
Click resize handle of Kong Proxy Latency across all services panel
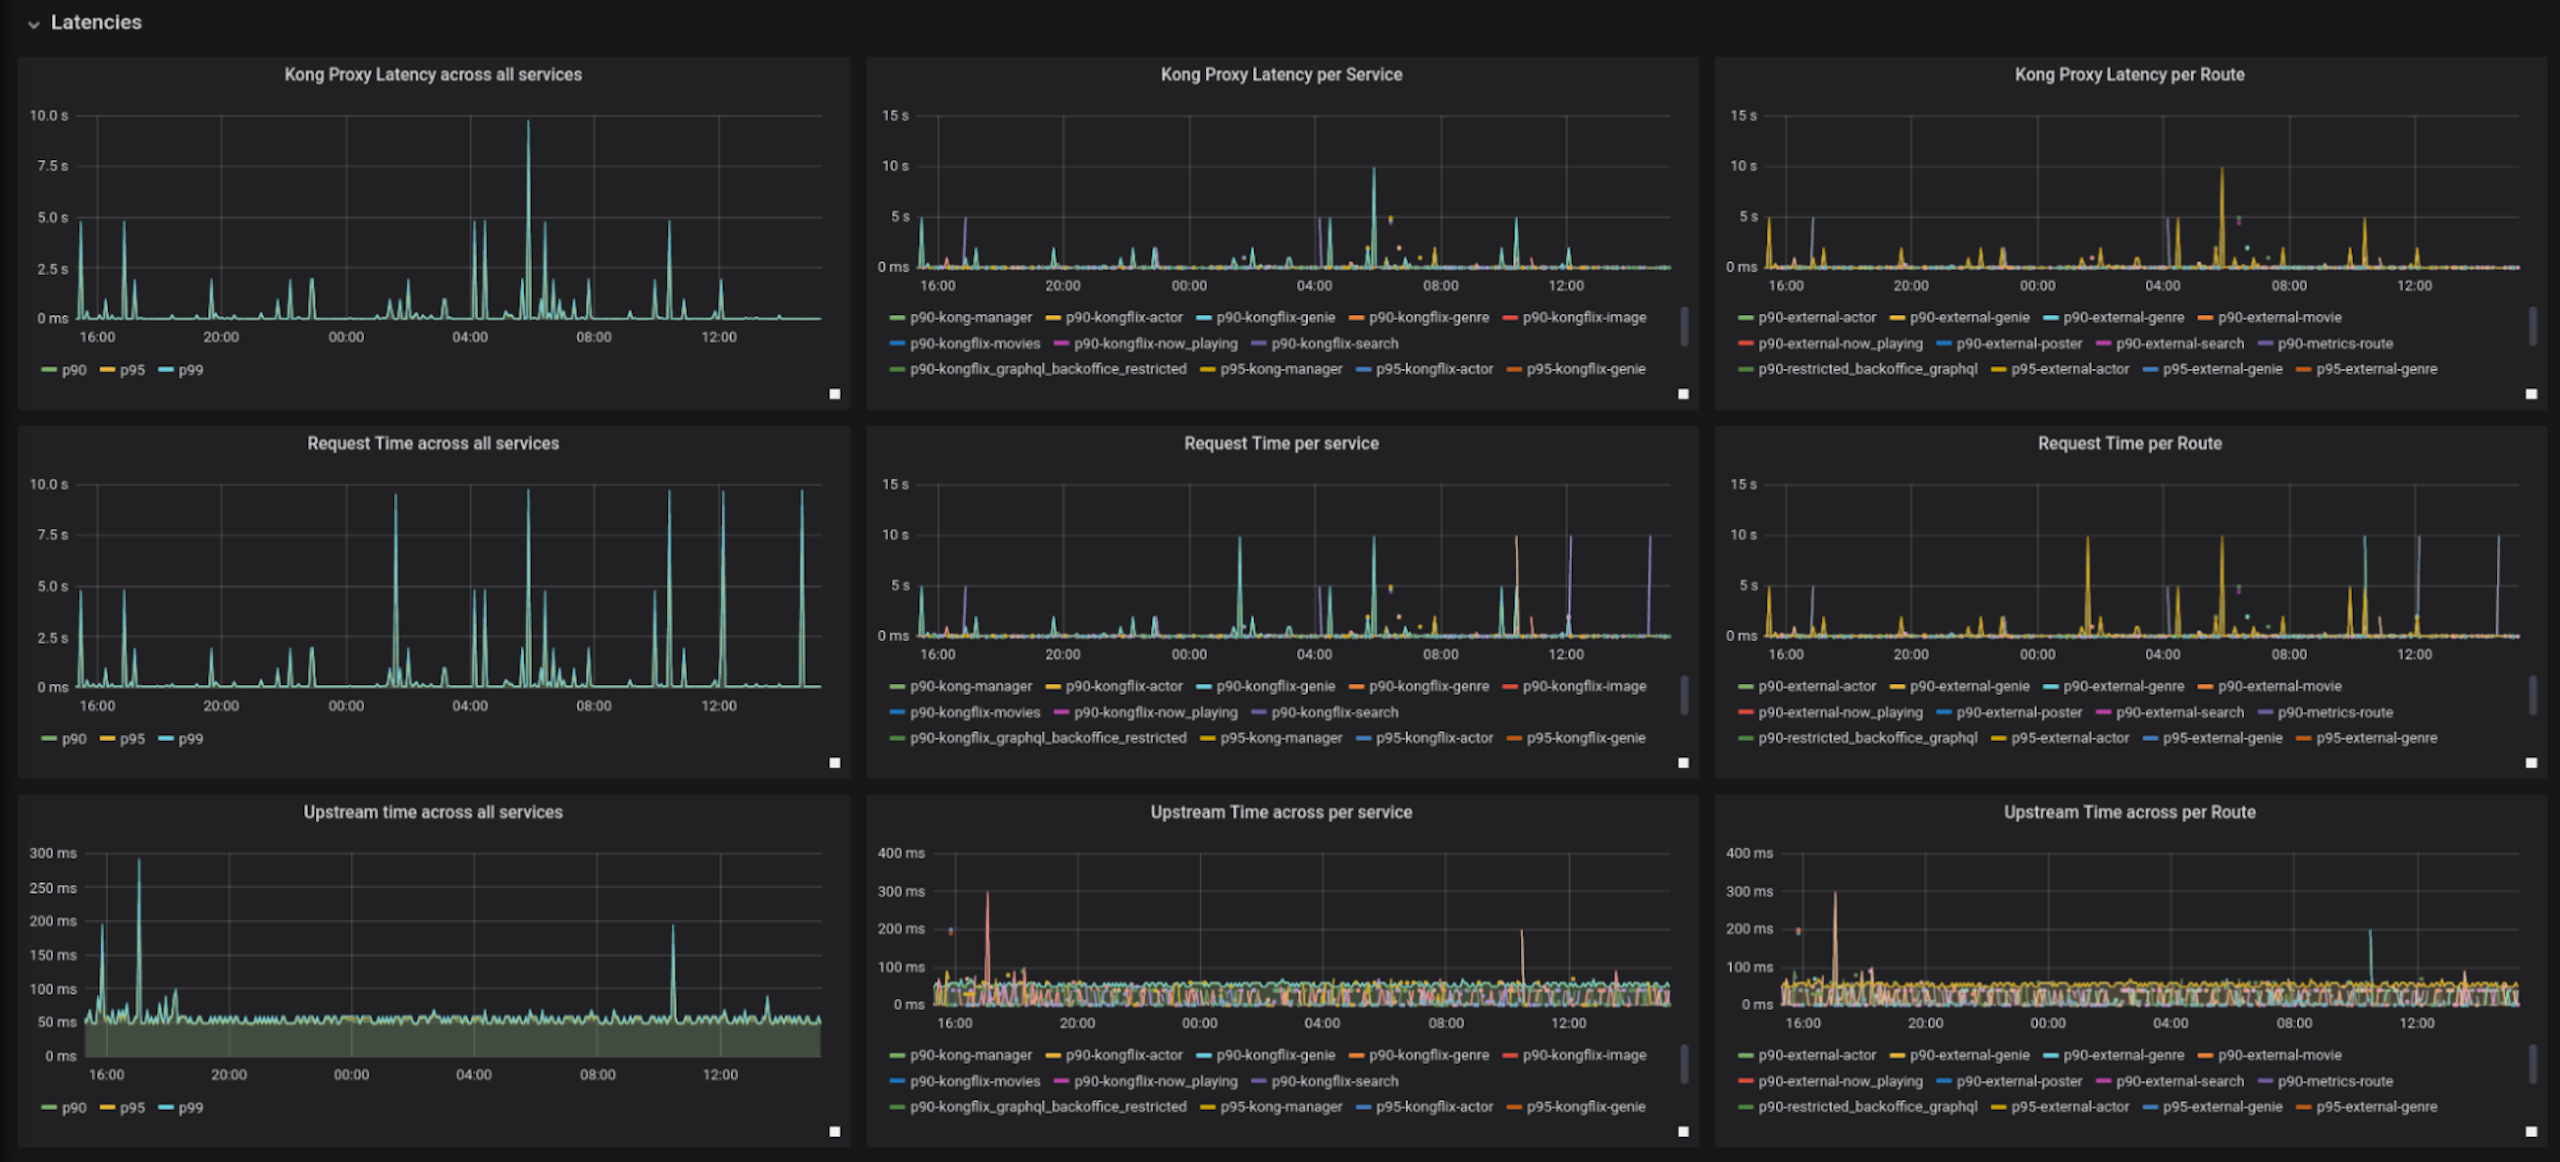pyautogui.click(x=835, y=394)
